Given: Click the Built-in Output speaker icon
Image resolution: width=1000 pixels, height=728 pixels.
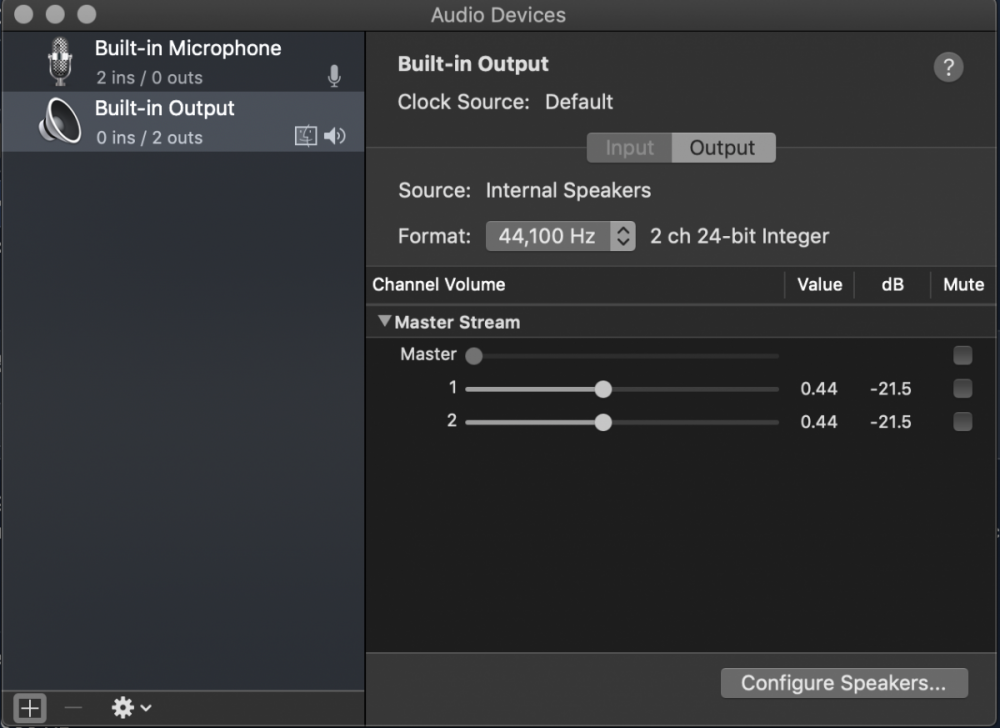Looking at the screenshot, I should [60, 122].
